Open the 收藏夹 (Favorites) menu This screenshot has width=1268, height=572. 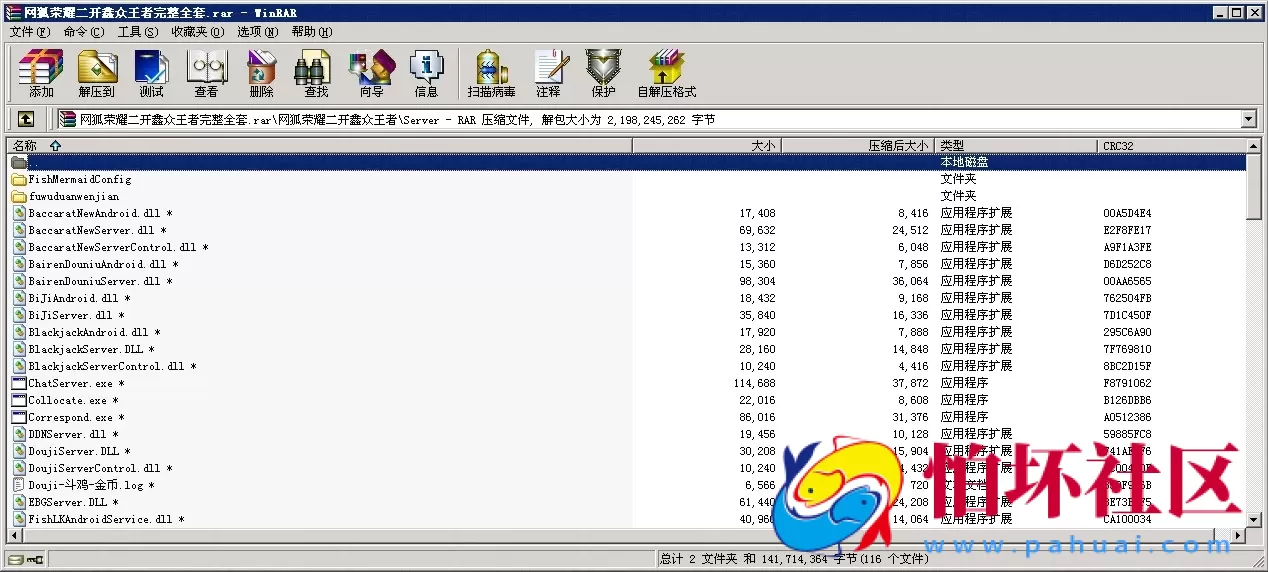(x=198, y=32)
